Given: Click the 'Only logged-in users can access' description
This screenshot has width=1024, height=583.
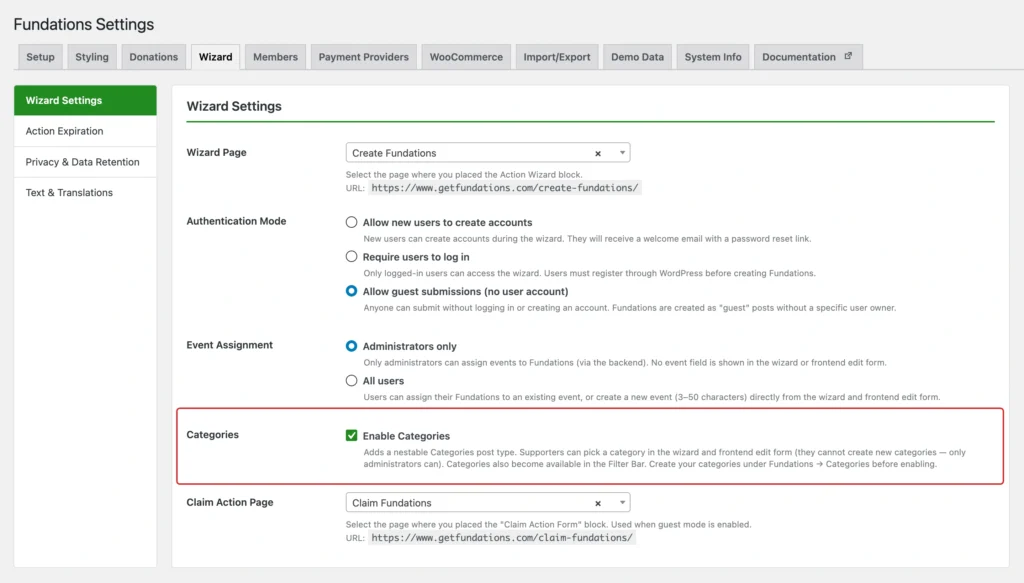Looking at the screenshot, I should tap(589, 274).
